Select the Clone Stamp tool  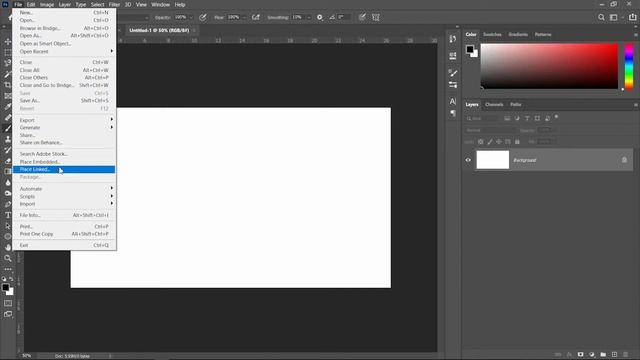click(x=8, y=139)
